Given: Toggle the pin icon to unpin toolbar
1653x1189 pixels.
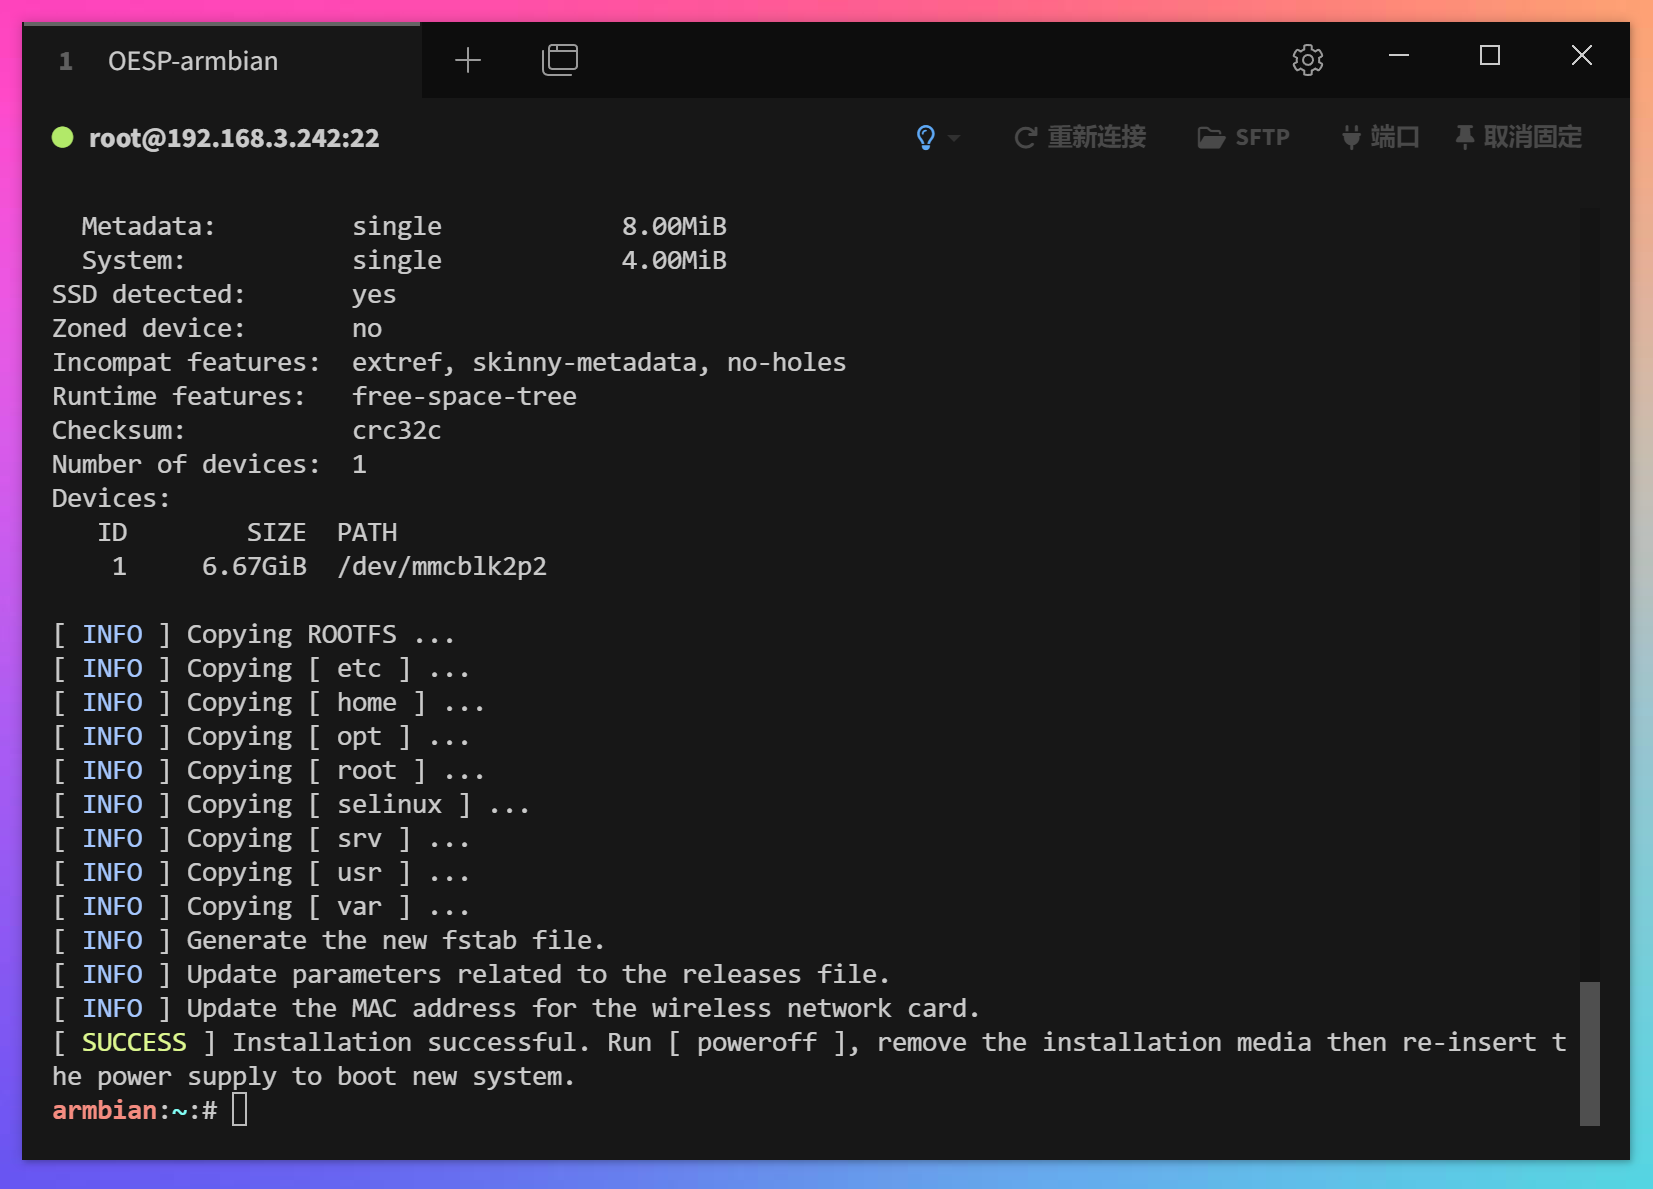Looking at the screenshot, I should coord(1464,137).
